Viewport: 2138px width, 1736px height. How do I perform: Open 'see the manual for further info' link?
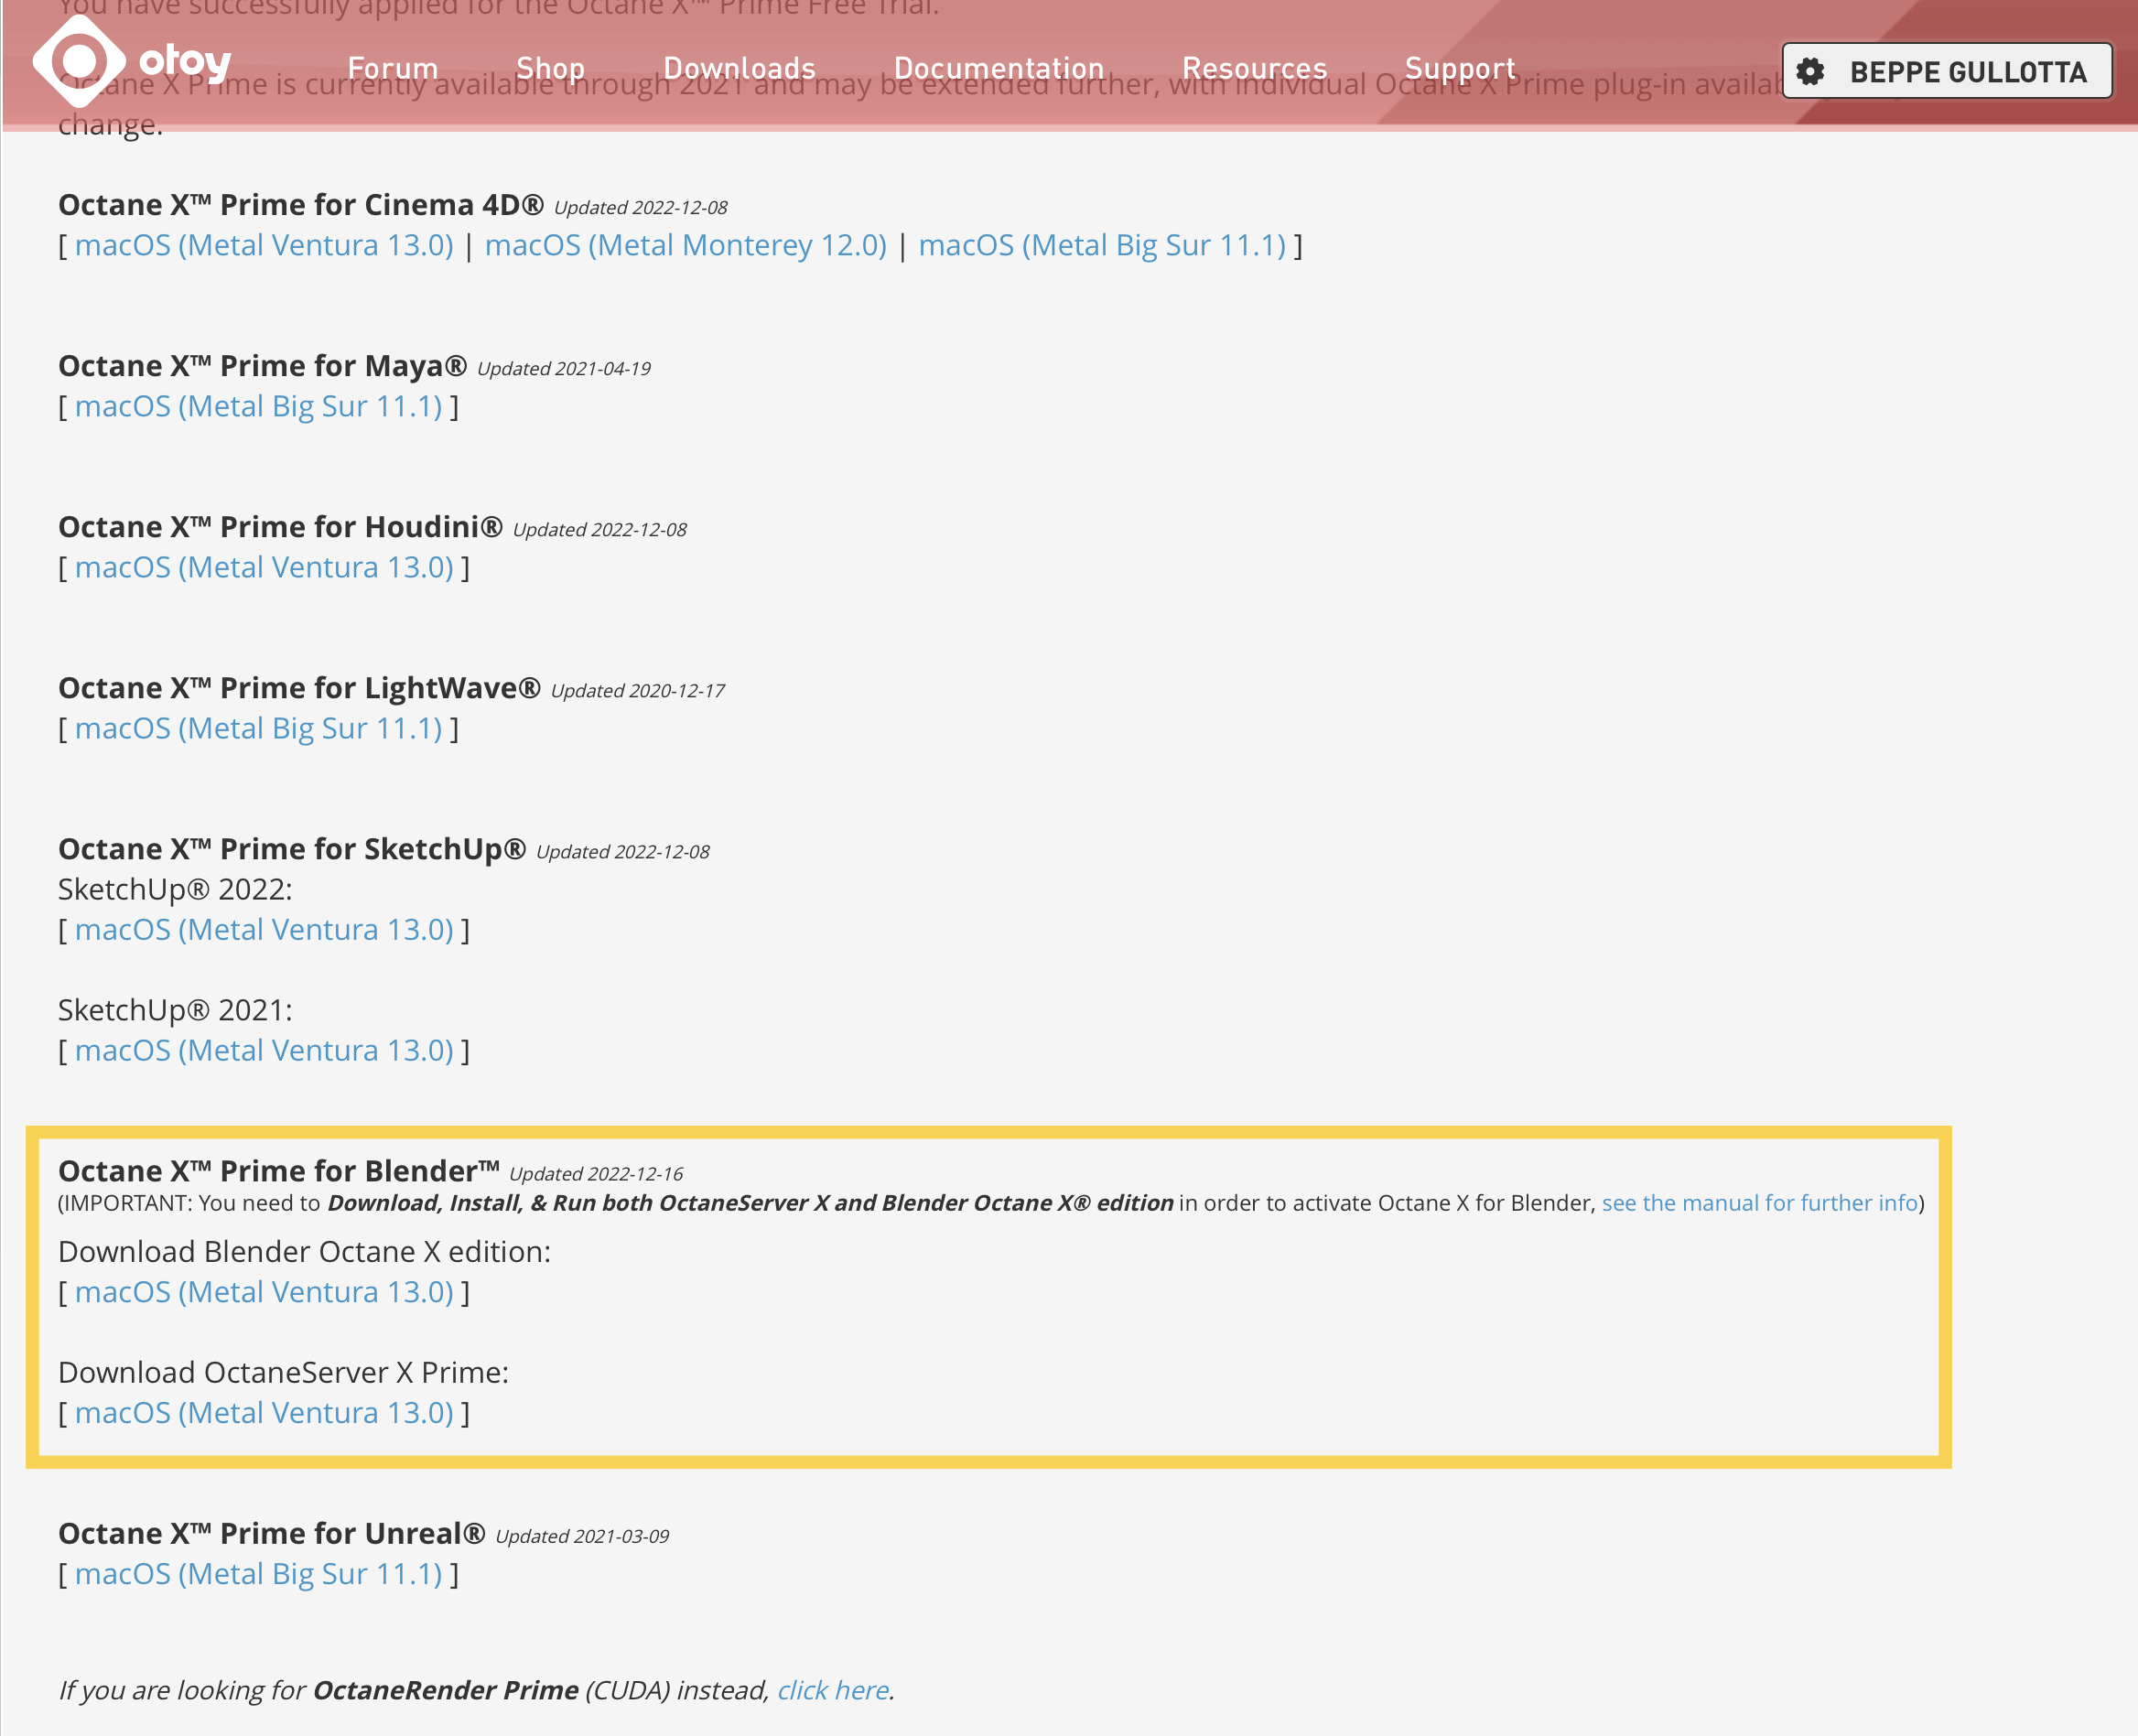(x=1759, y=1203)
